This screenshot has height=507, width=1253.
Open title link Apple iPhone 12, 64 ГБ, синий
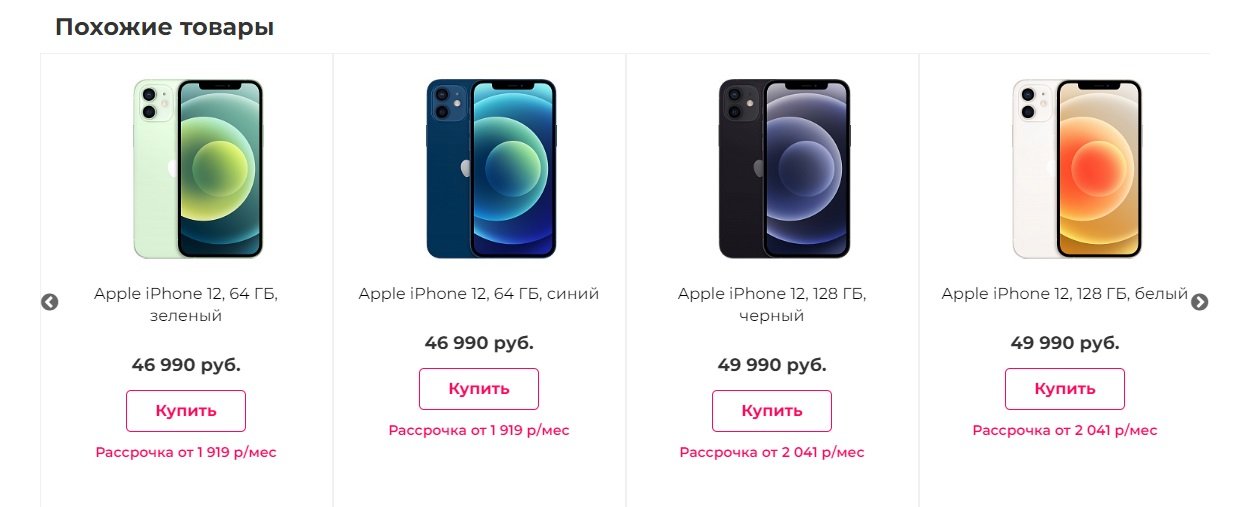click(479, 294)
